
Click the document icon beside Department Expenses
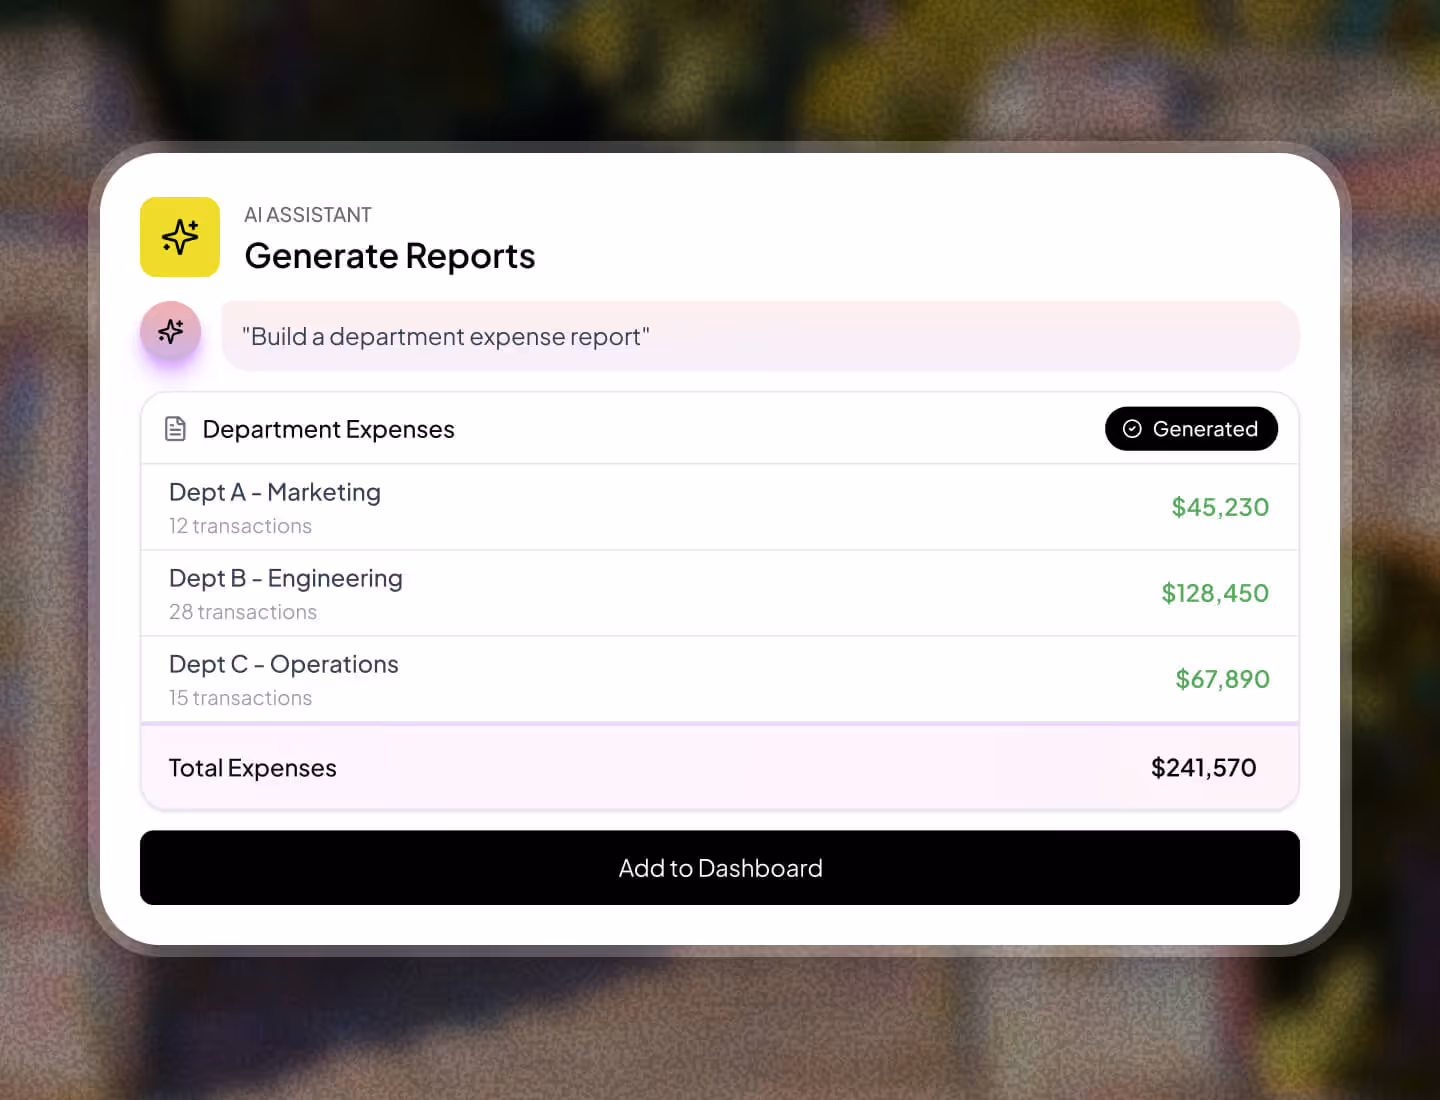[175, 428]
